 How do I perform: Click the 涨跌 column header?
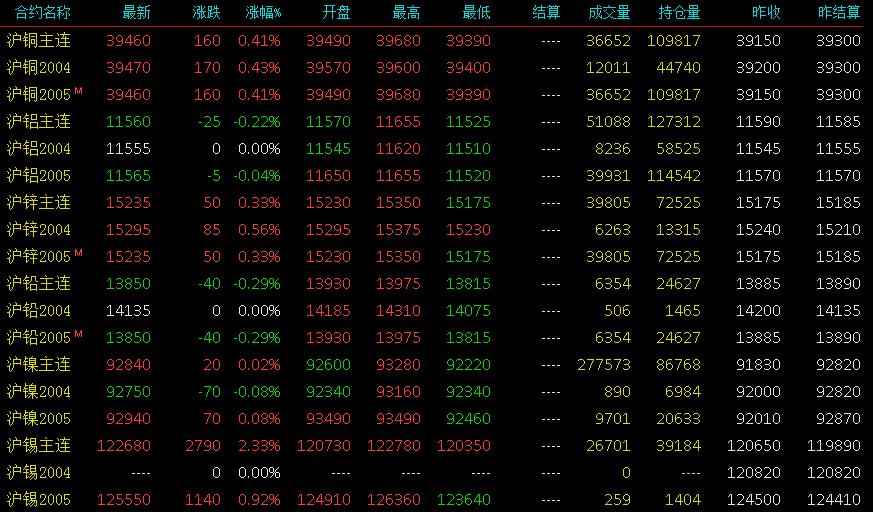coord(207,12)
